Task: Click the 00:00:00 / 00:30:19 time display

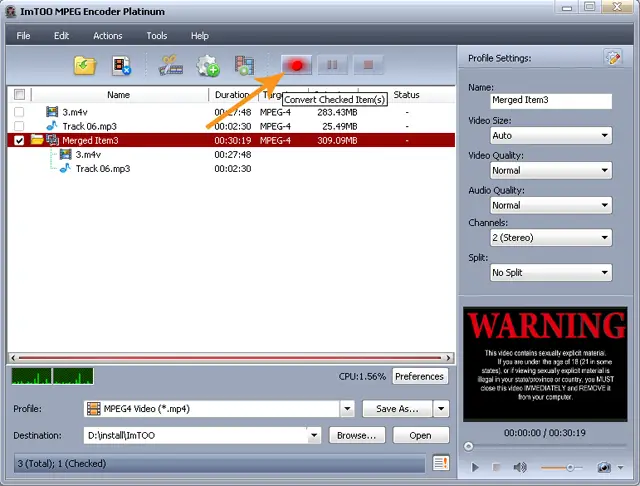Action: tap(544, 433)
